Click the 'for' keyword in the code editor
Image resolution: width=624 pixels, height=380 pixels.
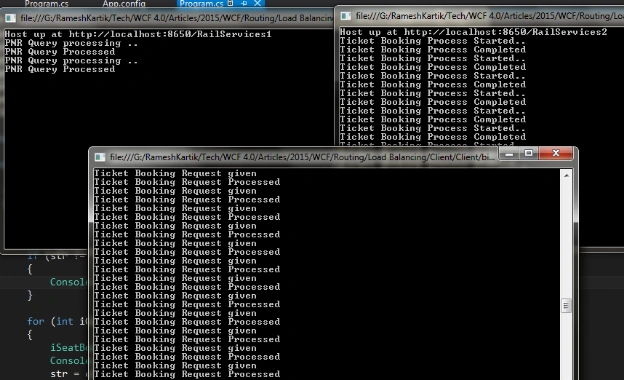[x=35, y=321]
